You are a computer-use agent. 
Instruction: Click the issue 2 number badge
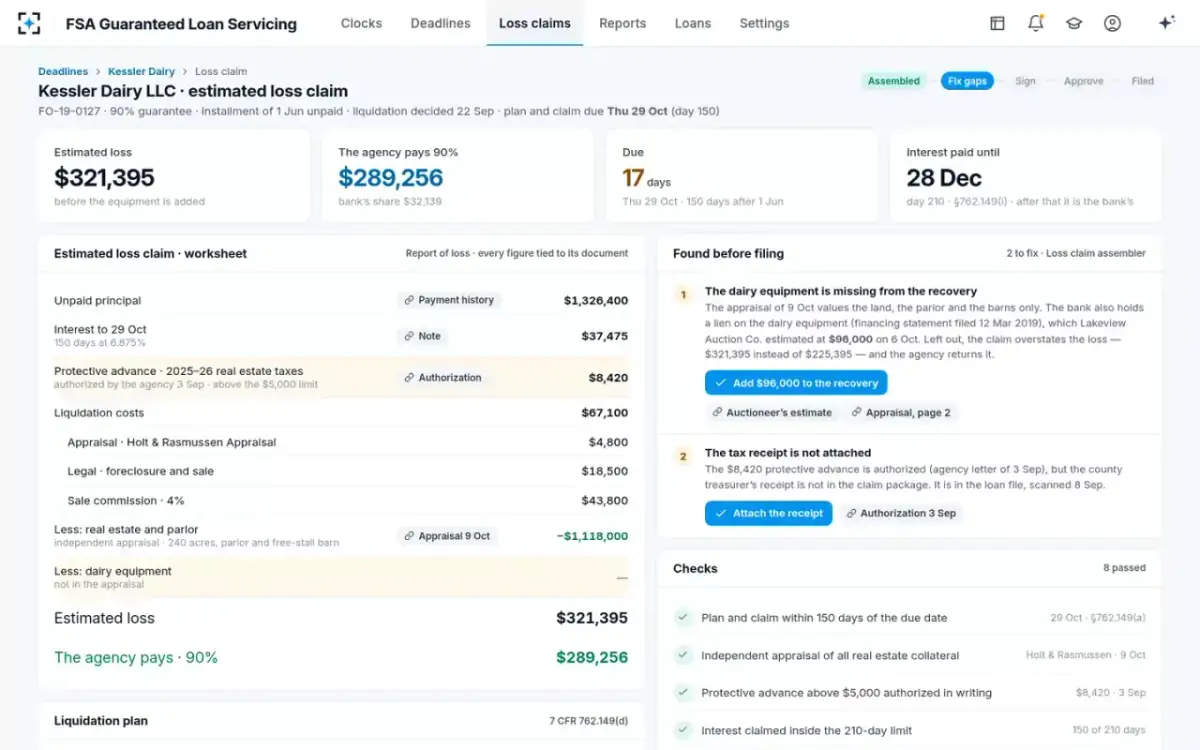(x=683, y=456)
